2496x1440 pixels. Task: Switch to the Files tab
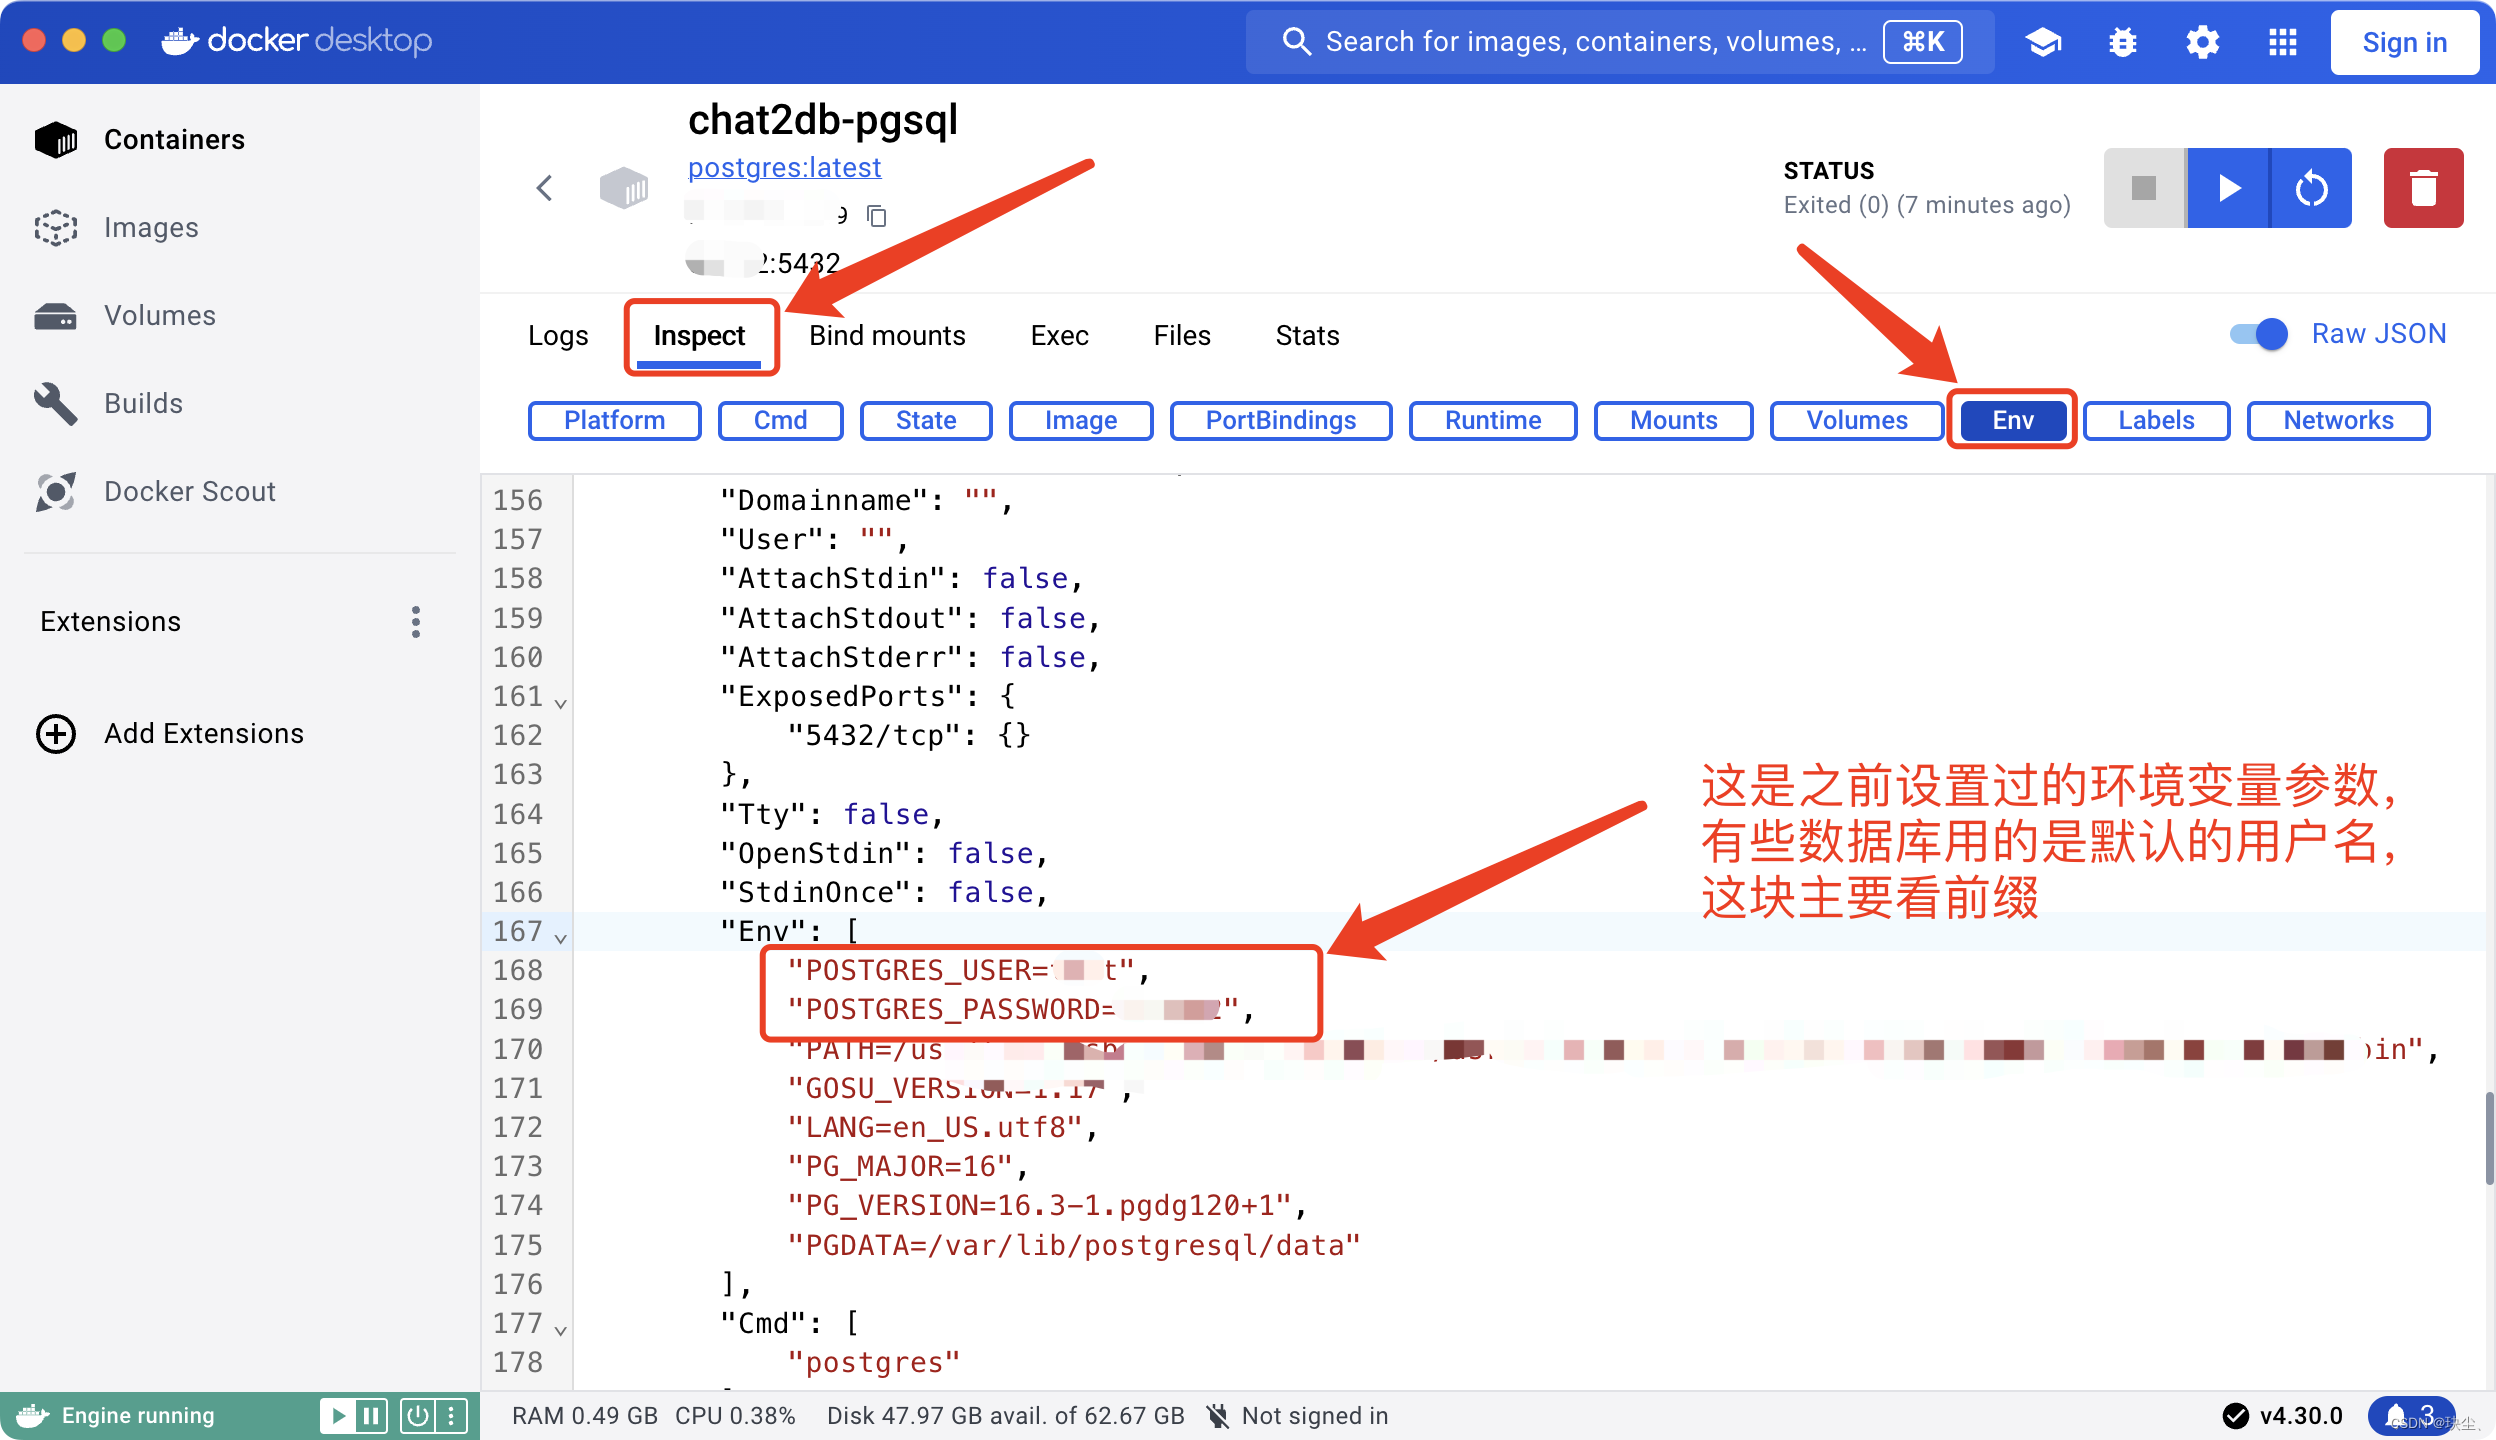coord(1181,336)
